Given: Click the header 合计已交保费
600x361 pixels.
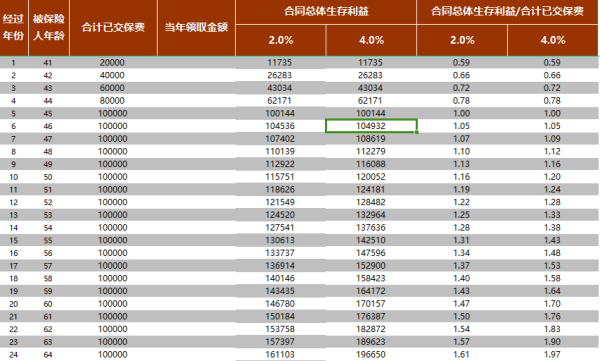Looking at the screenshot, I should point(113,28).
